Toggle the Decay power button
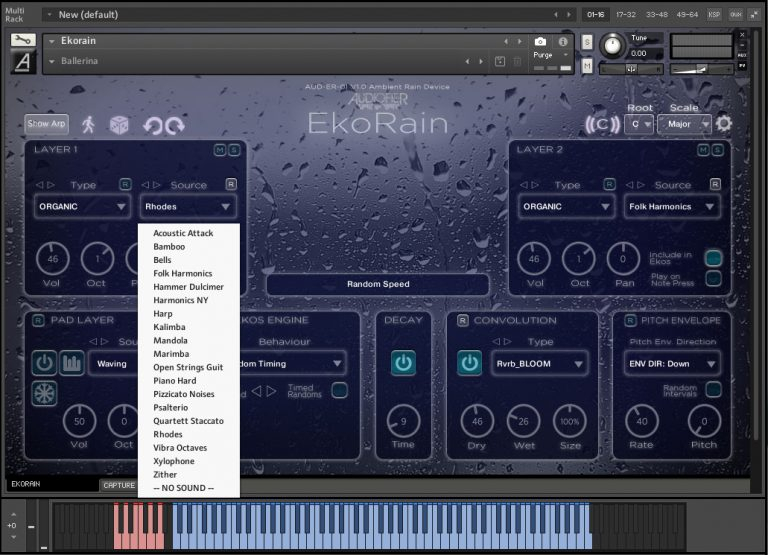The width and height of the screenshot is (768, 555). (403, 363)
